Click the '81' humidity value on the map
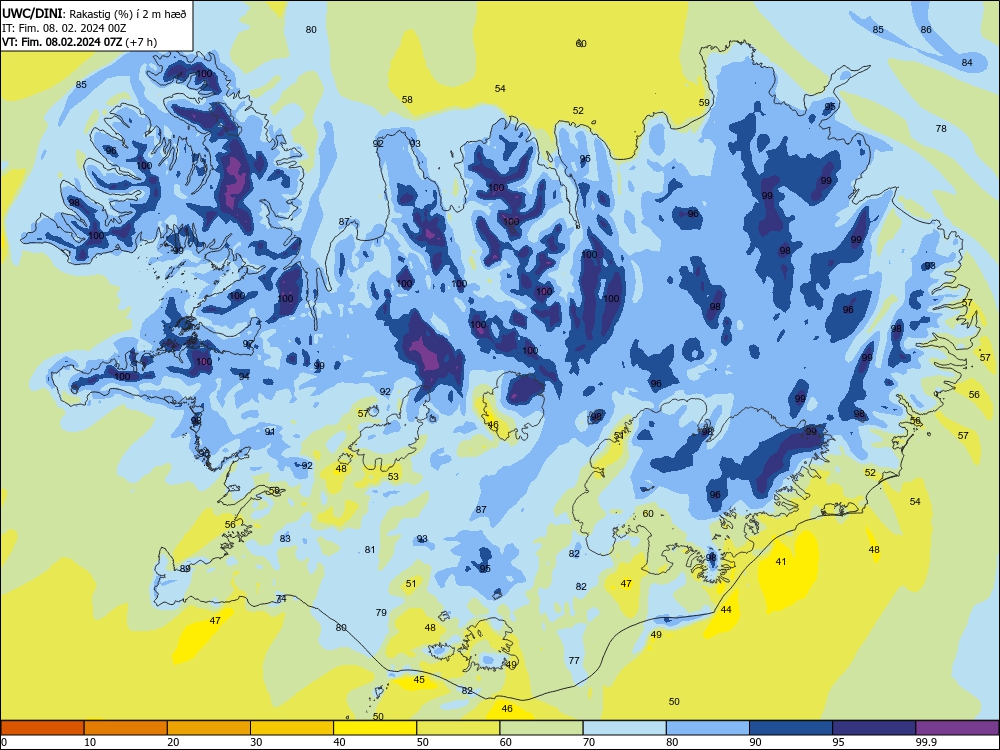 point(370,550)
